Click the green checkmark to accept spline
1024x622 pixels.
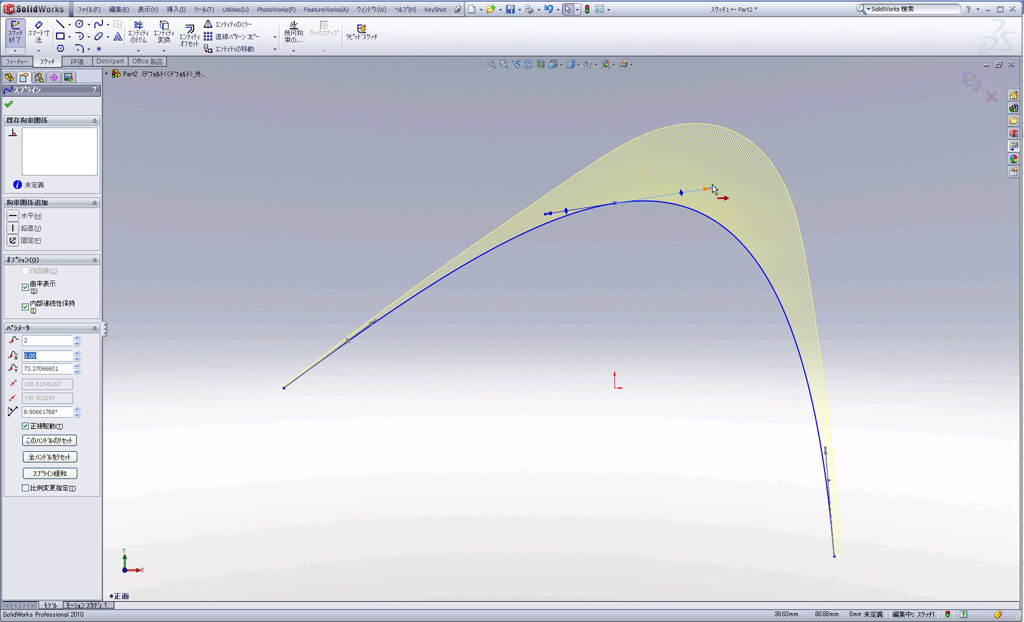coord(9,104)
